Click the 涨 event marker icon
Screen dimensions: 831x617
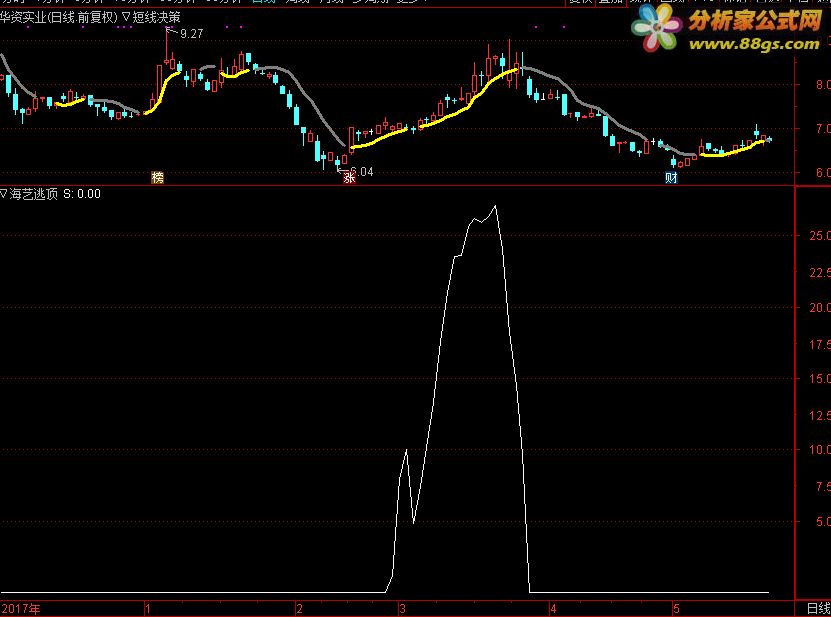pyautogui.click(x=349, y=178)
